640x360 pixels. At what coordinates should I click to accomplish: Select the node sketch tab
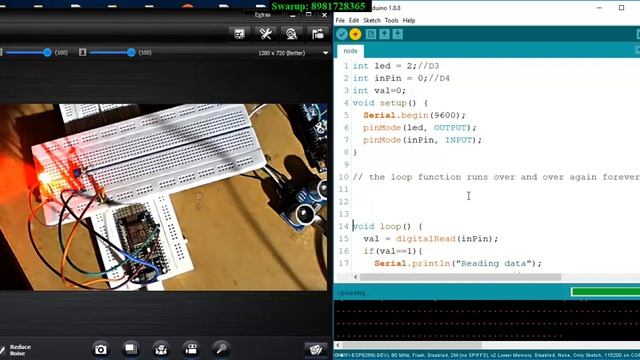click(350, 51)
